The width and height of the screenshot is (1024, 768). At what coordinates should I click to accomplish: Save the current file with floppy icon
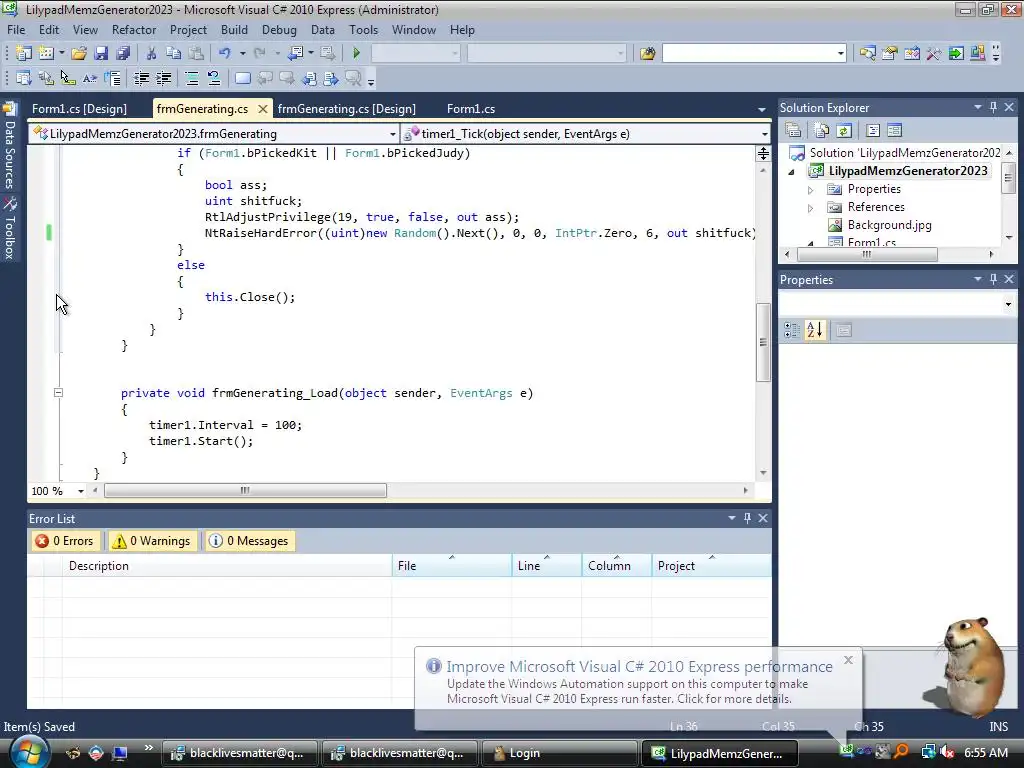tap(101, 53)
